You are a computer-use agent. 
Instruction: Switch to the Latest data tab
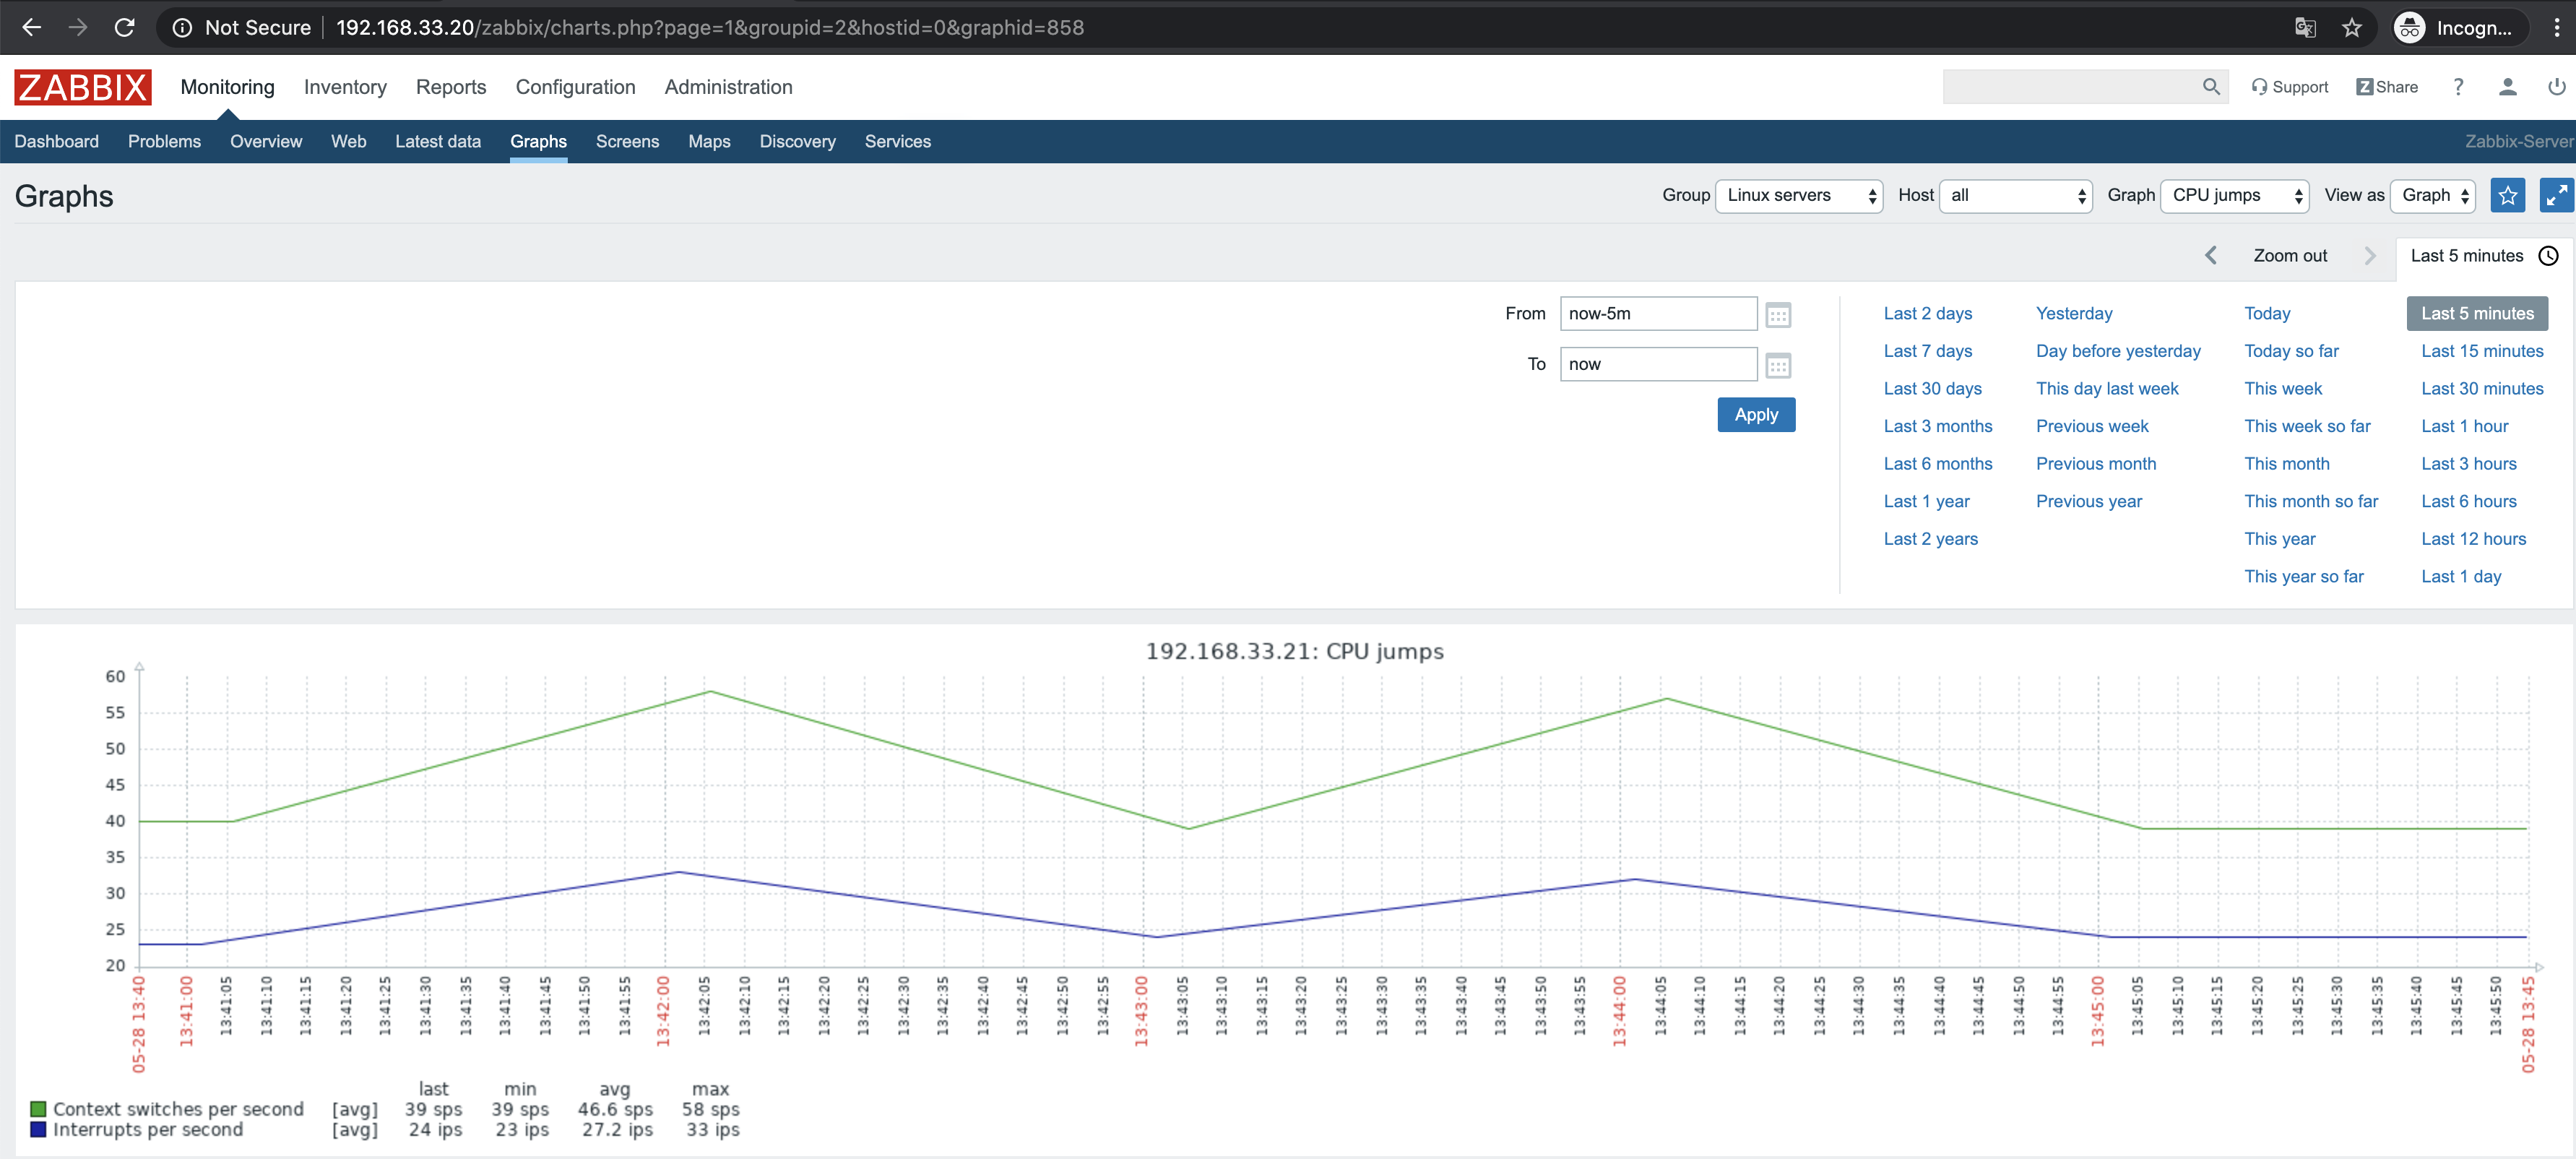(437, 142)
